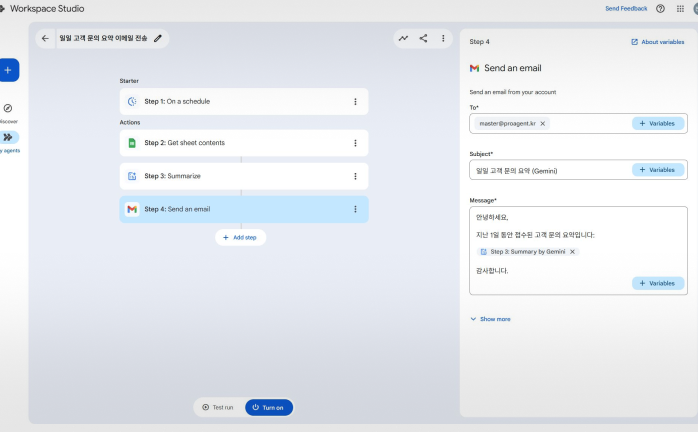Viewport: 698px width, 432px height.
Task: Select Step 4: Send an email card
Action: [244, 209]
